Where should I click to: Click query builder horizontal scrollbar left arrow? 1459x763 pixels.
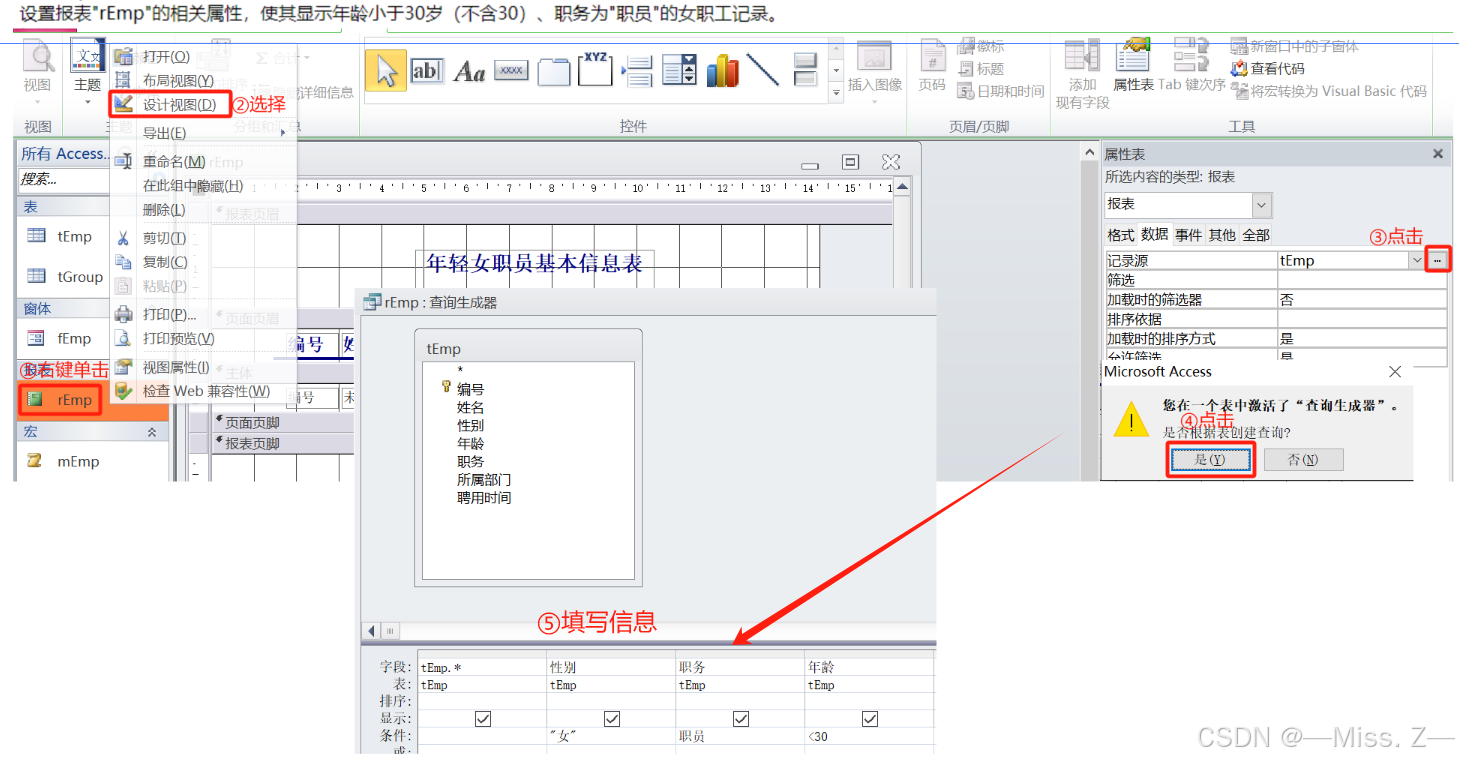pyautogui.click(x=372, y=631)
